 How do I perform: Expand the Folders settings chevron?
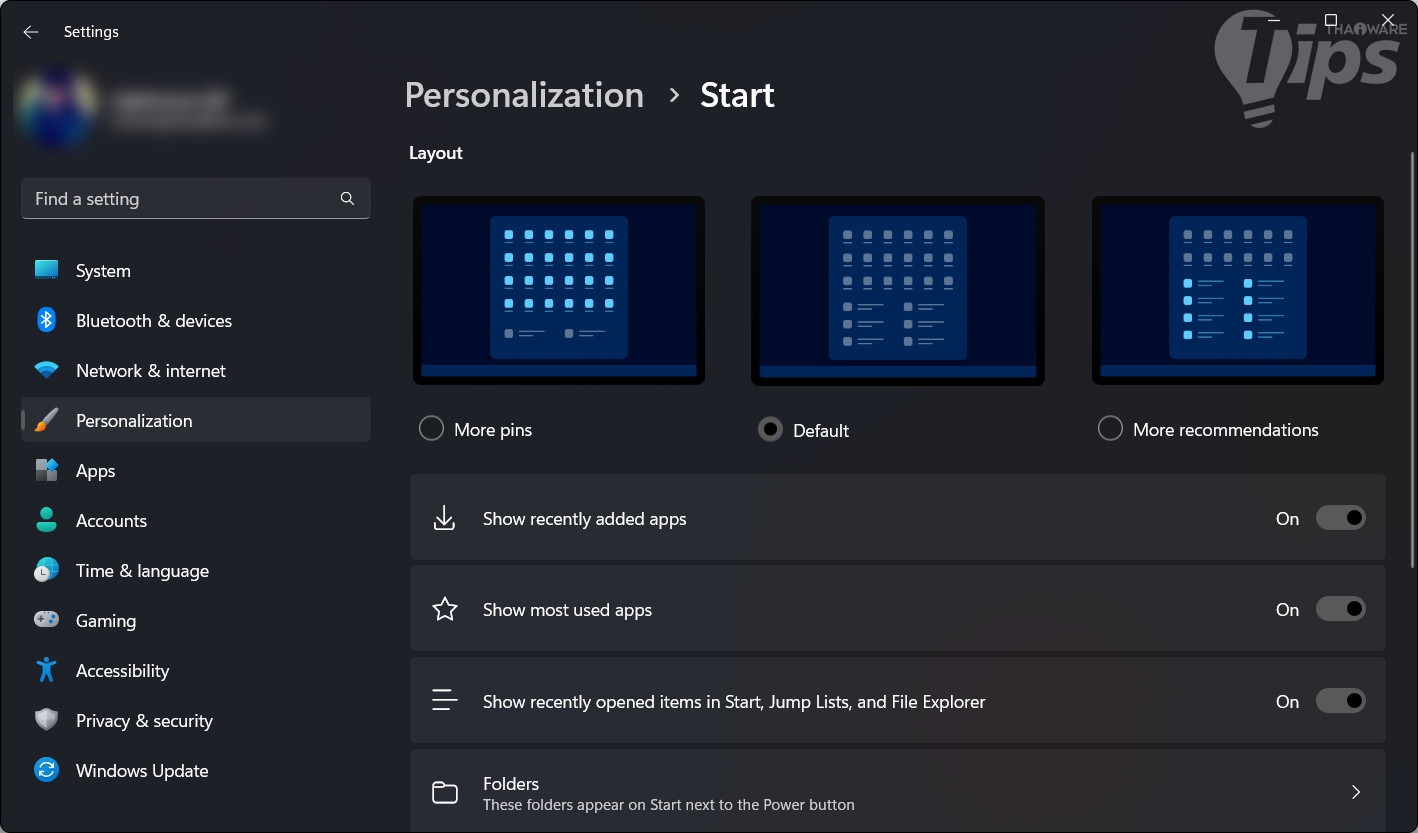click(x=1356, y=792)
